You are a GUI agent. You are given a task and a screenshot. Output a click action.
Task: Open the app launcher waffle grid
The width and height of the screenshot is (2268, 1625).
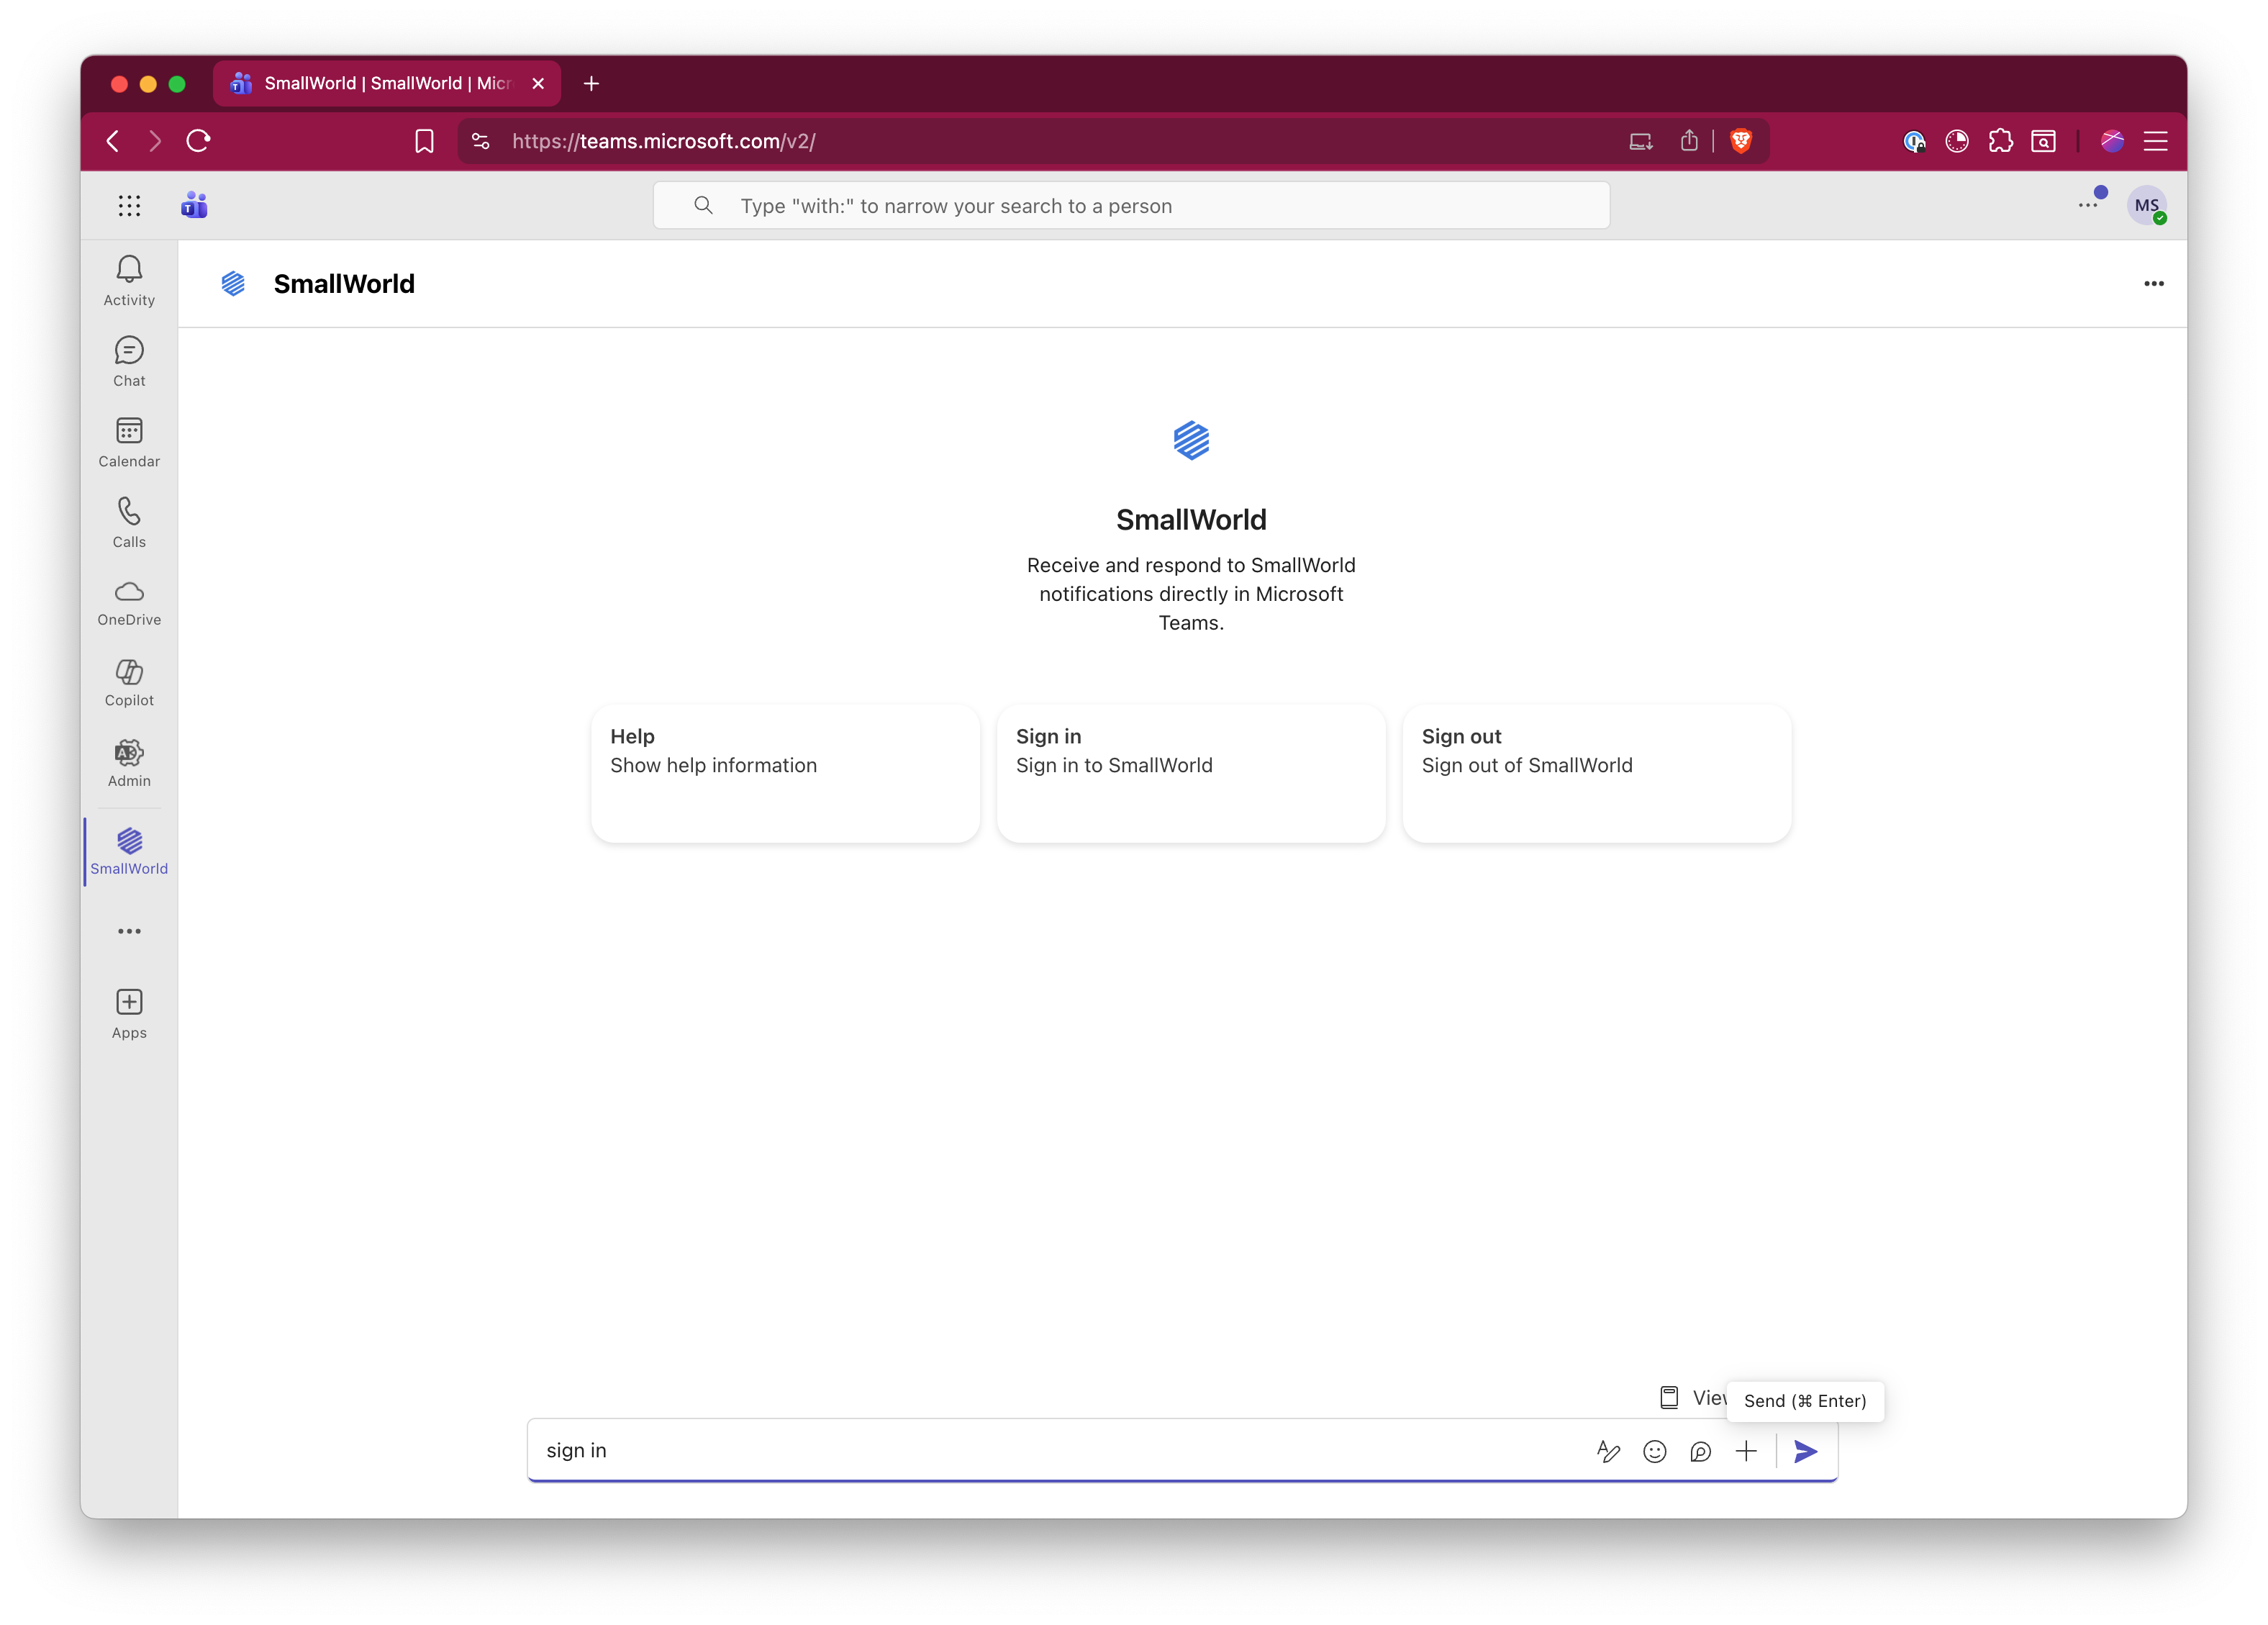point(129,206)
